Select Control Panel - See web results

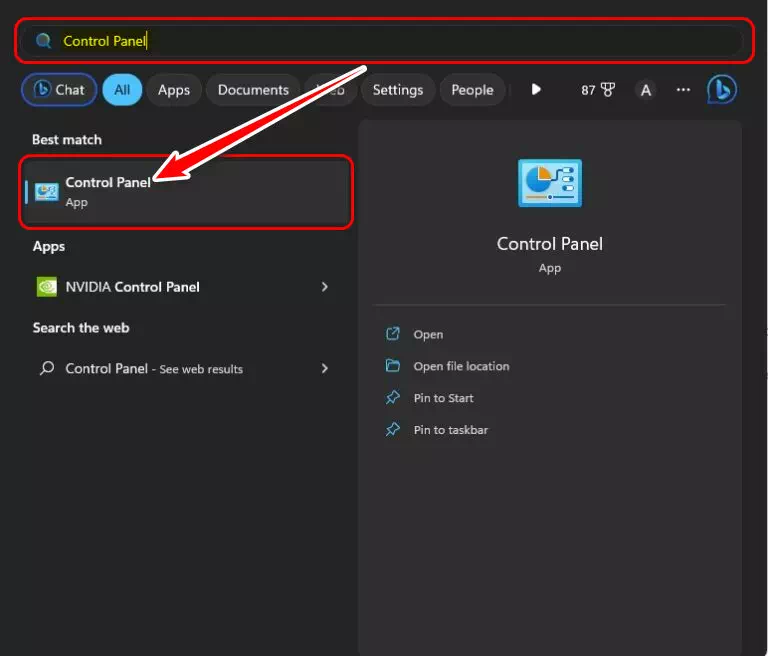[182, 368]
